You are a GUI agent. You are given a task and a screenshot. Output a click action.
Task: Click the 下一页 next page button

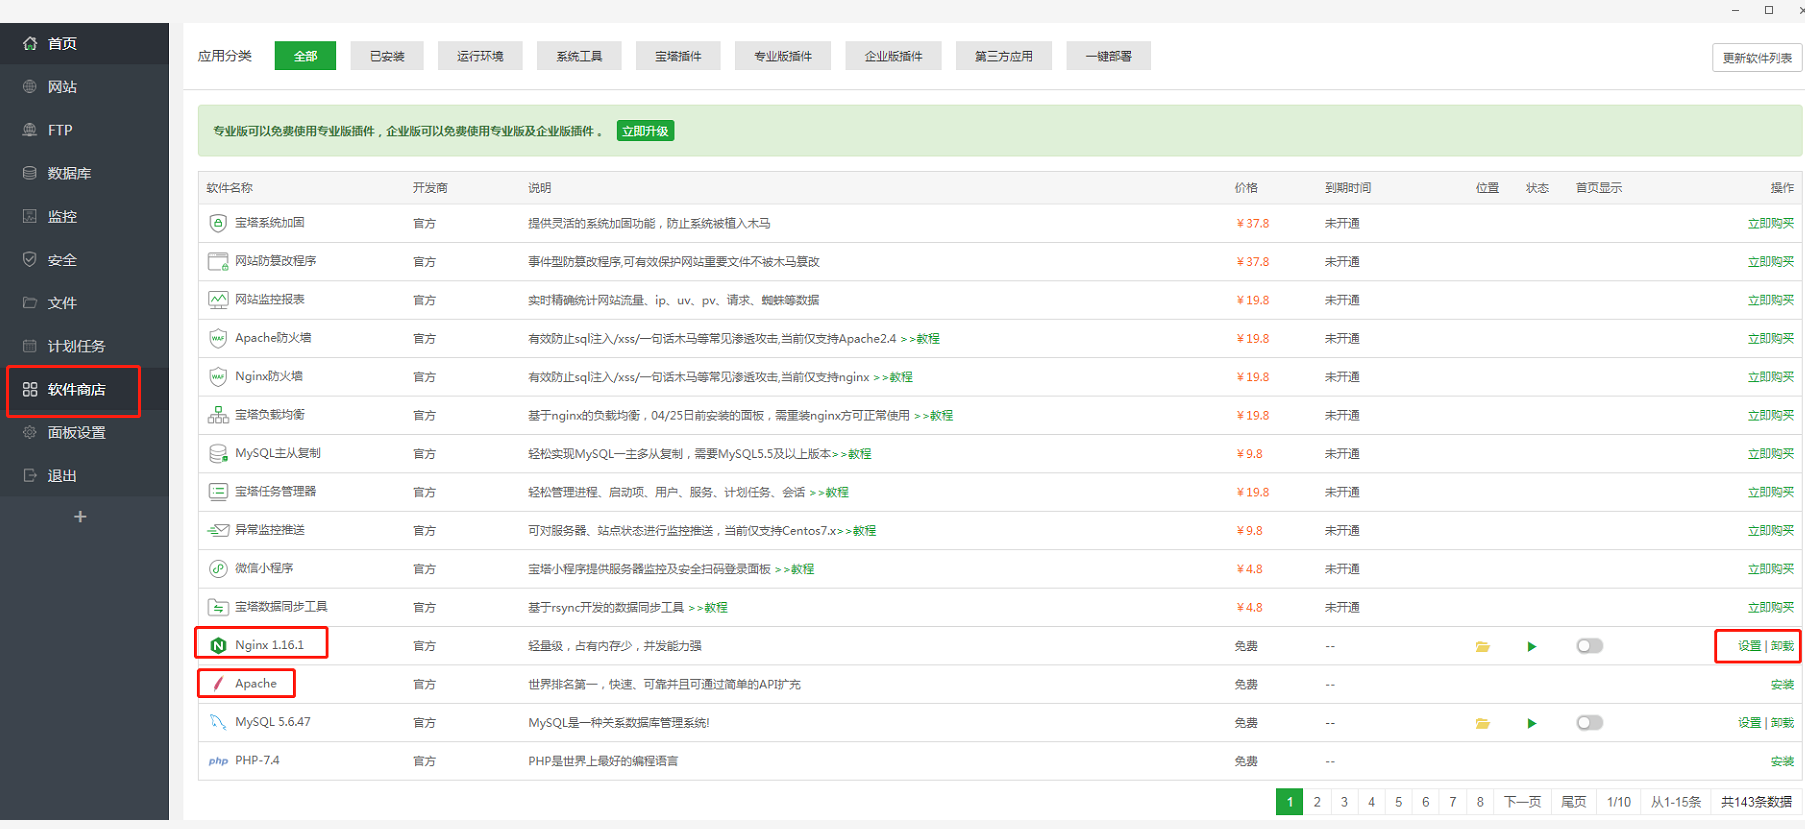point(1522,802)
